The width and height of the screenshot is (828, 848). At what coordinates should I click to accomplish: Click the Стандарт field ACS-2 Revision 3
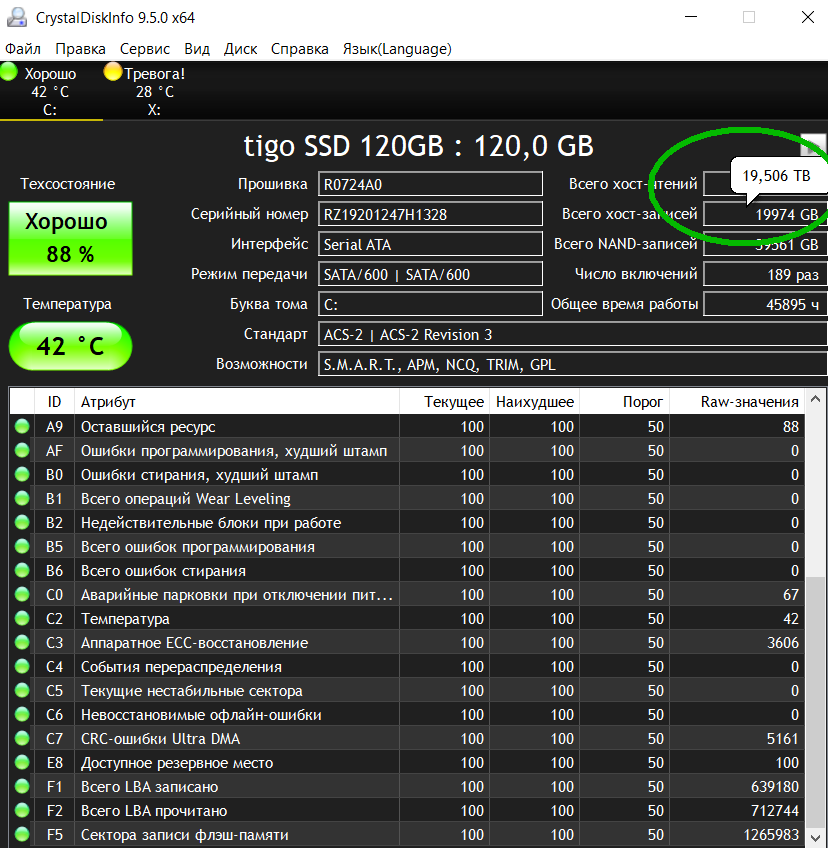coord(572,334)
